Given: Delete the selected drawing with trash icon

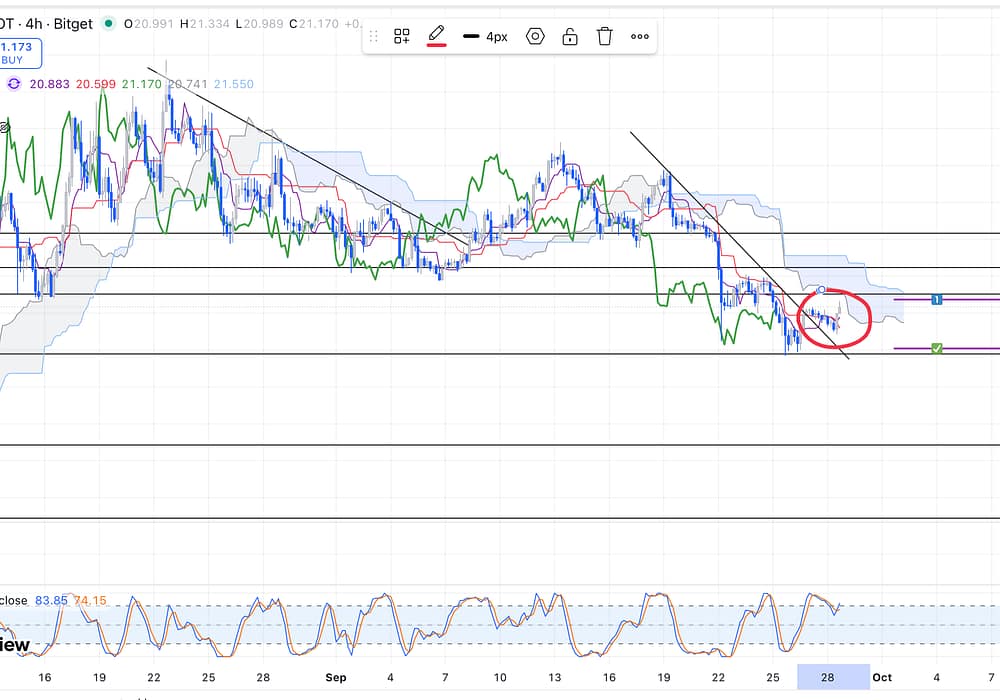Looking at the screenshot, I should [x=604, y=37].
